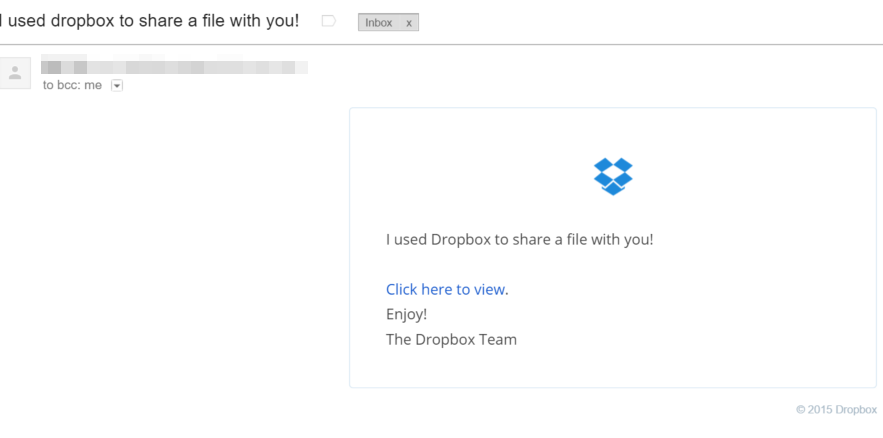The image size is (883, 438).
Task: Click the importance marker label icon
Action: [328, 21]
